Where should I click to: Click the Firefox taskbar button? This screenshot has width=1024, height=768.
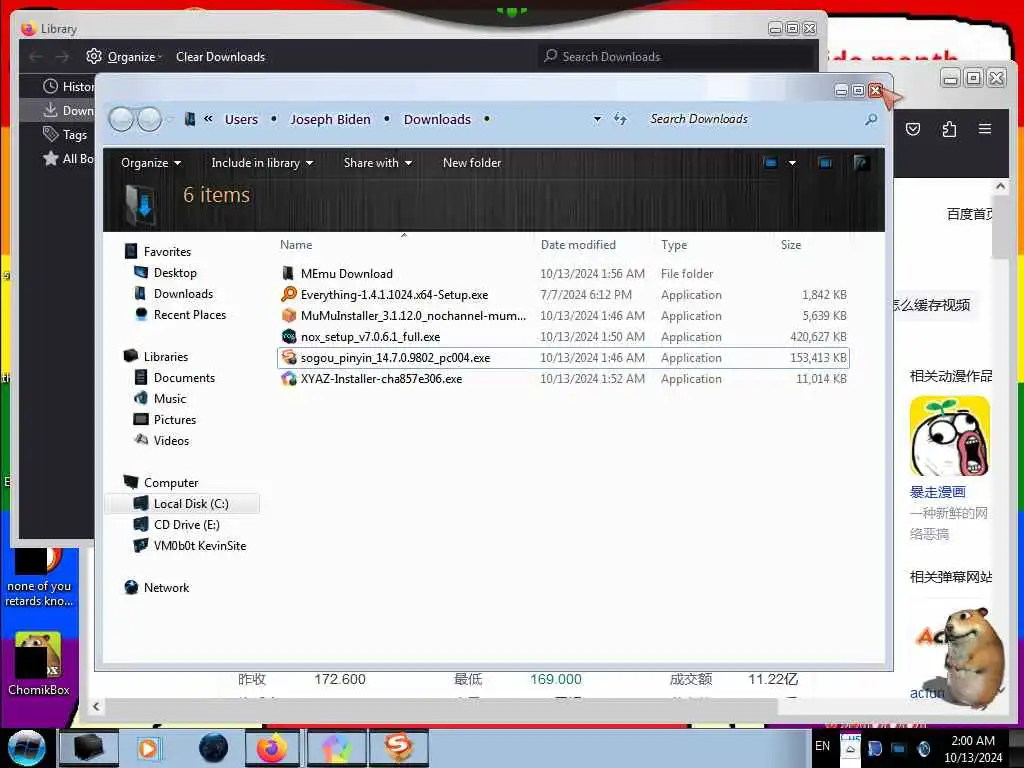[x=272, y=748]
